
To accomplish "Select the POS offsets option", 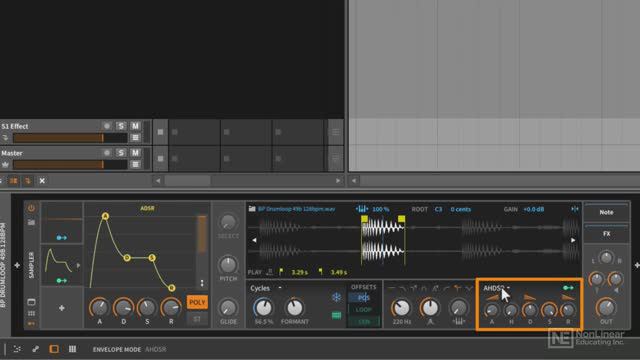I will coord(363,298).
